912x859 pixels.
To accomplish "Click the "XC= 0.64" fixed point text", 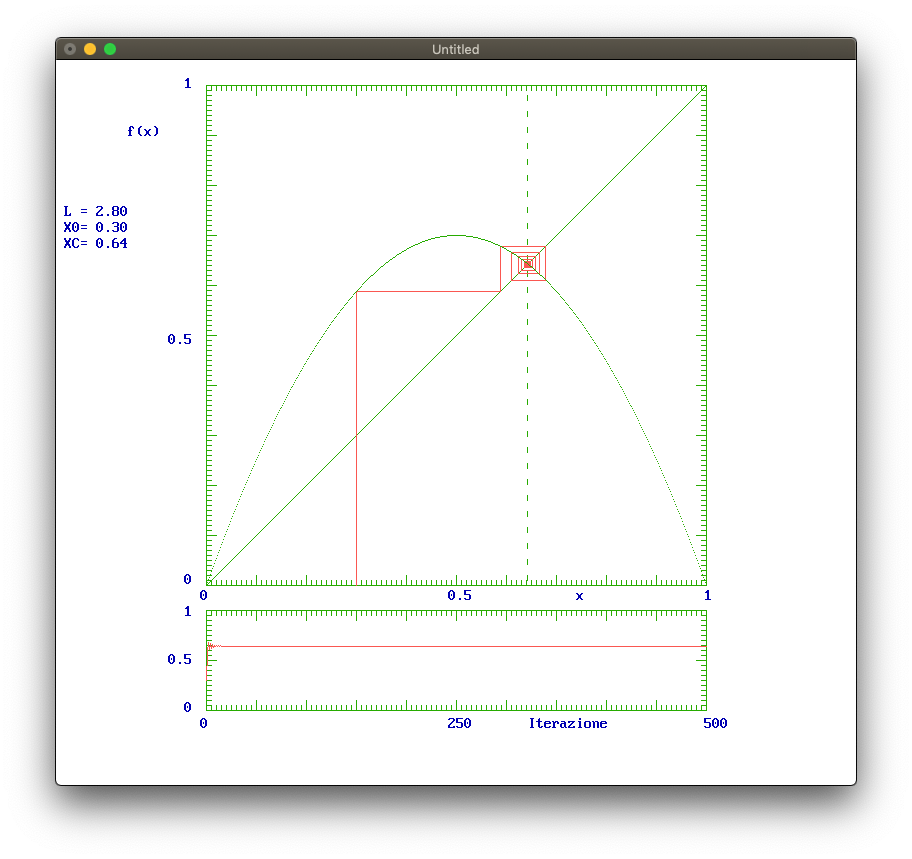I will (95, 243).
